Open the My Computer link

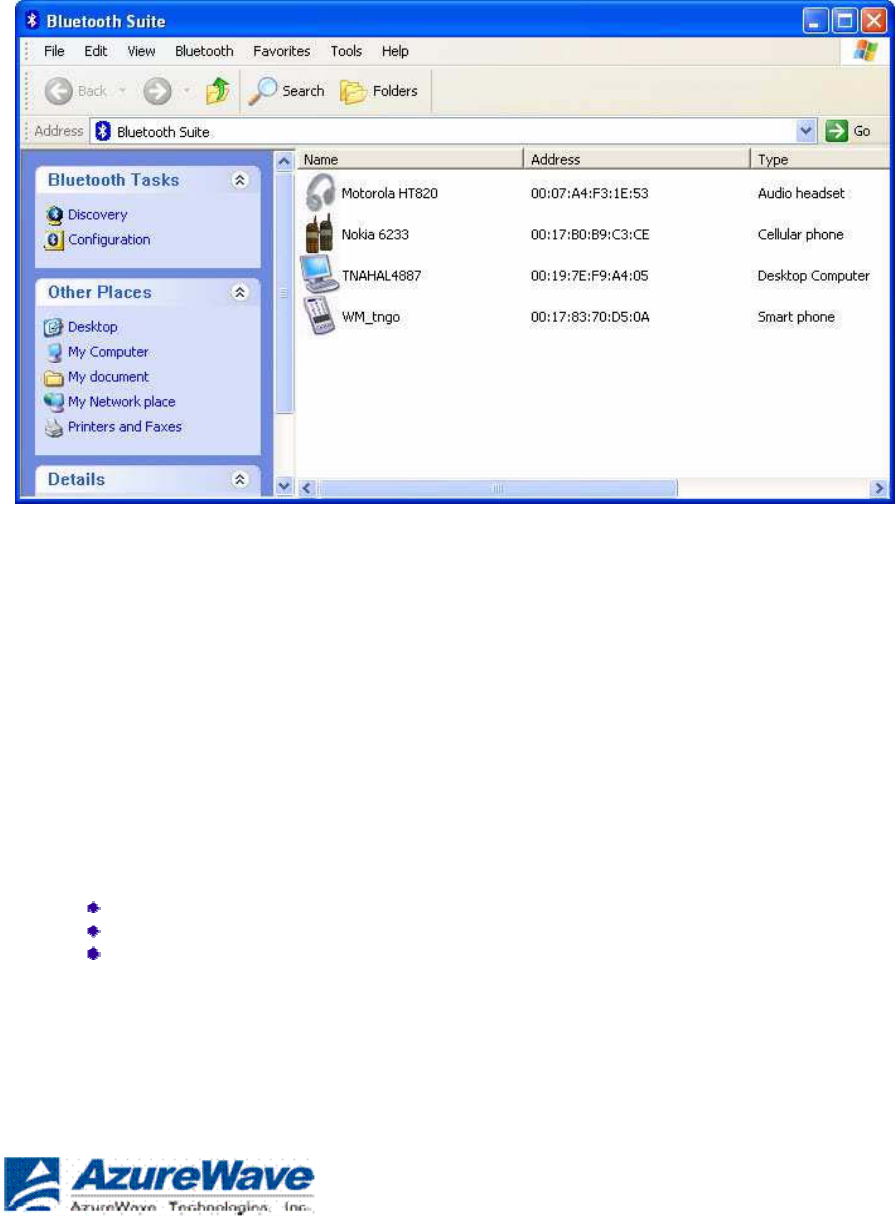pos(108,352)
